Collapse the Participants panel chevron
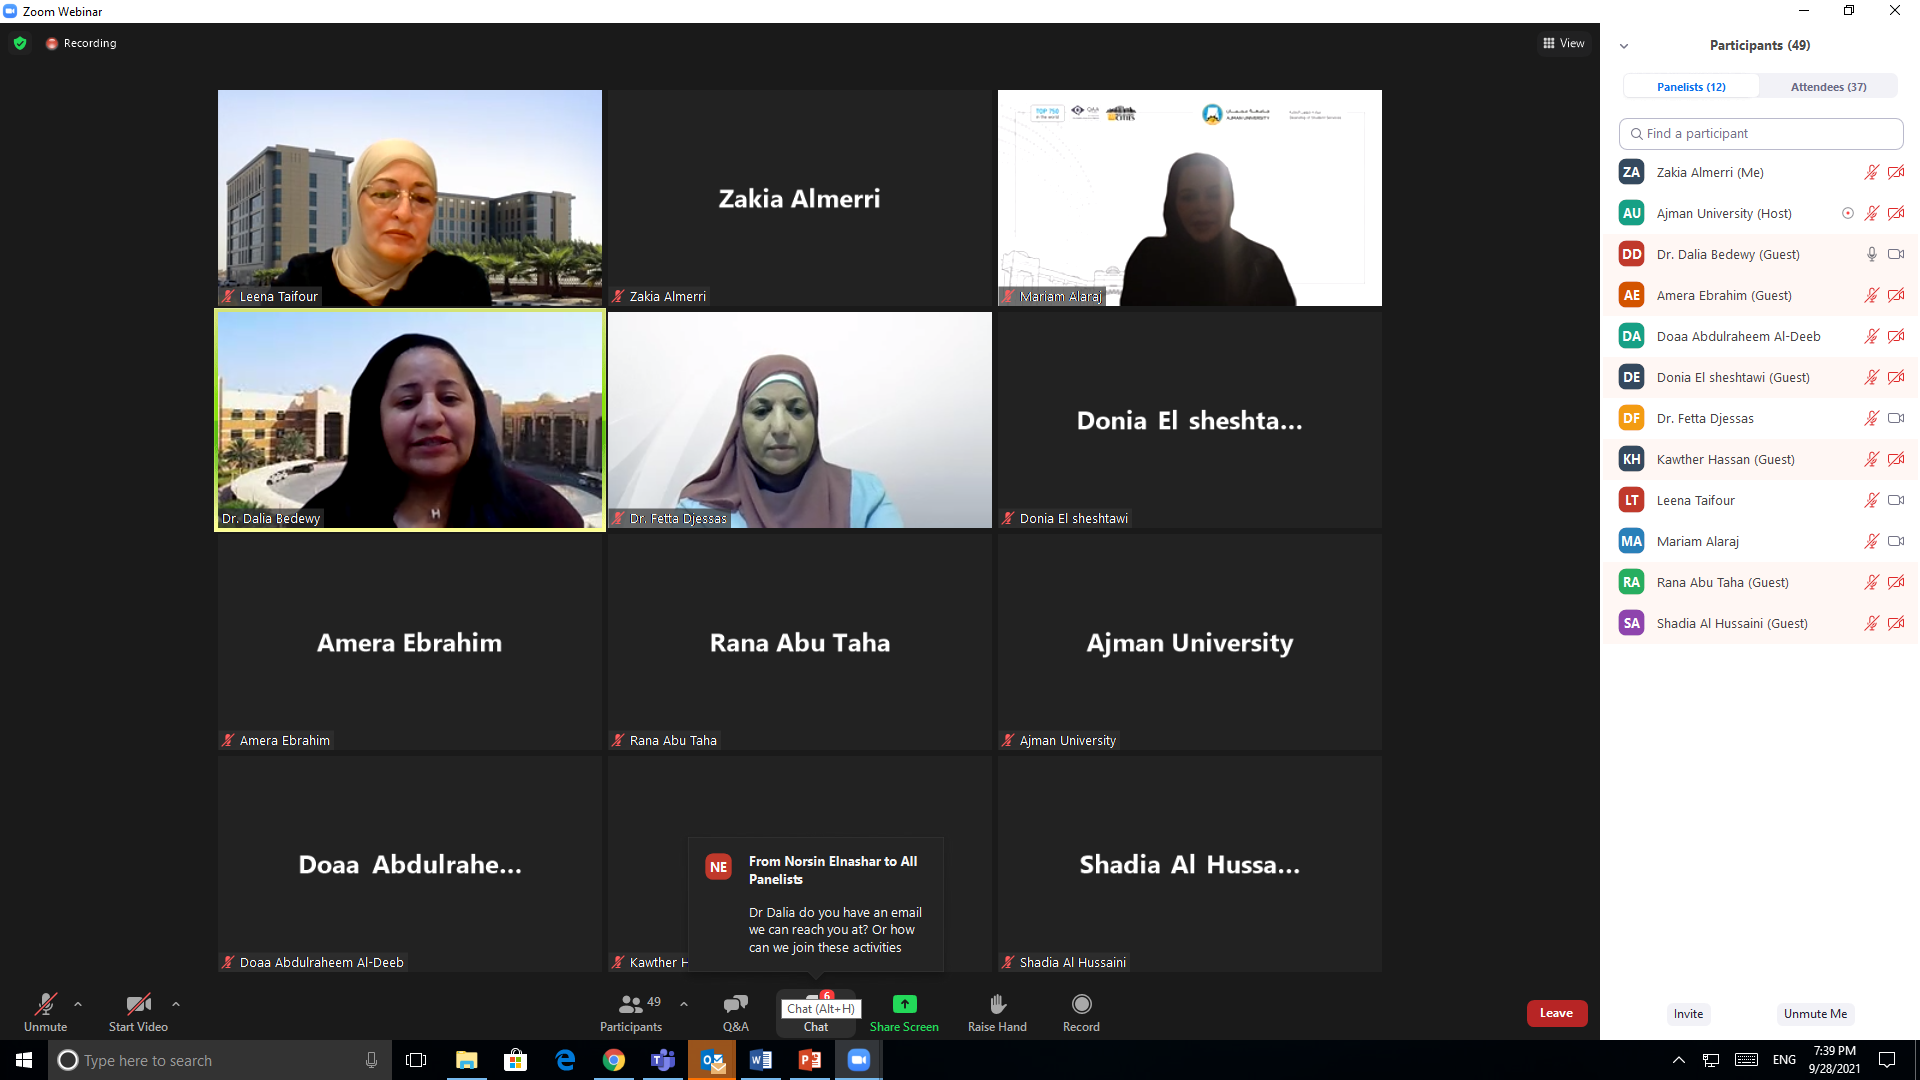 click(x=1624, y=46)
